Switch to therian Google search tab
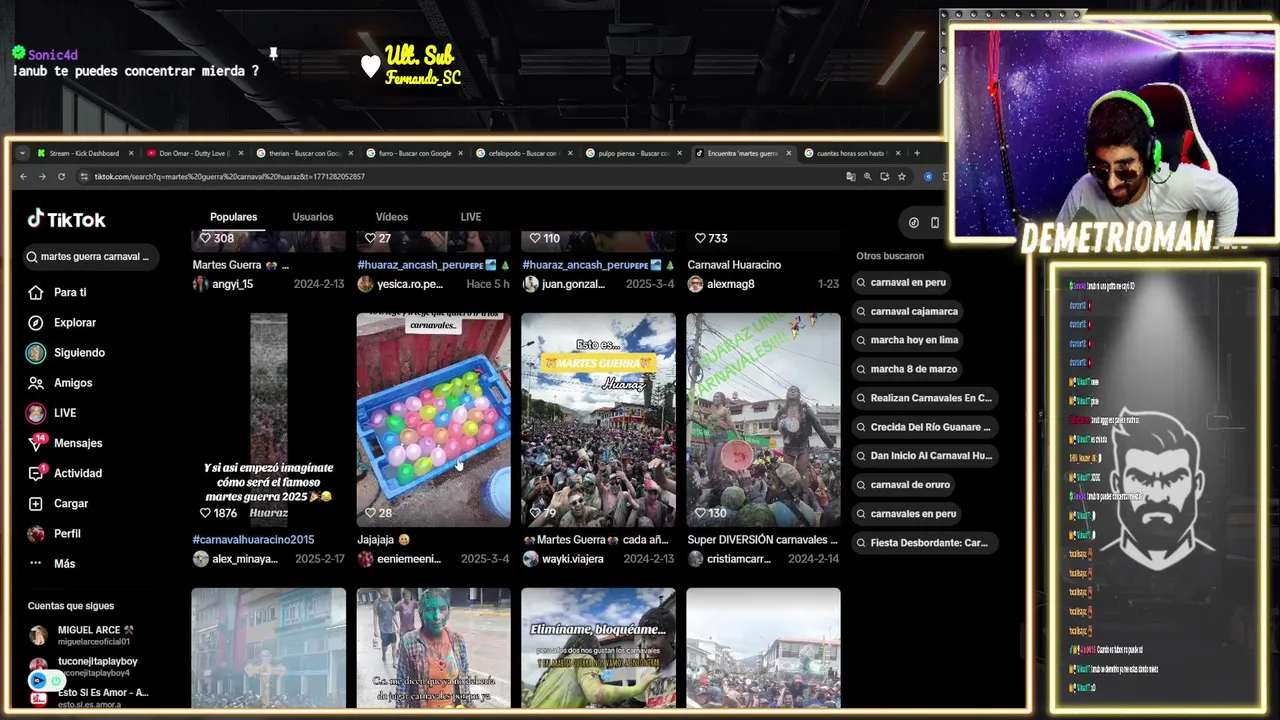The height and width of the screenshot is (720, 1280). coord(303,153)
